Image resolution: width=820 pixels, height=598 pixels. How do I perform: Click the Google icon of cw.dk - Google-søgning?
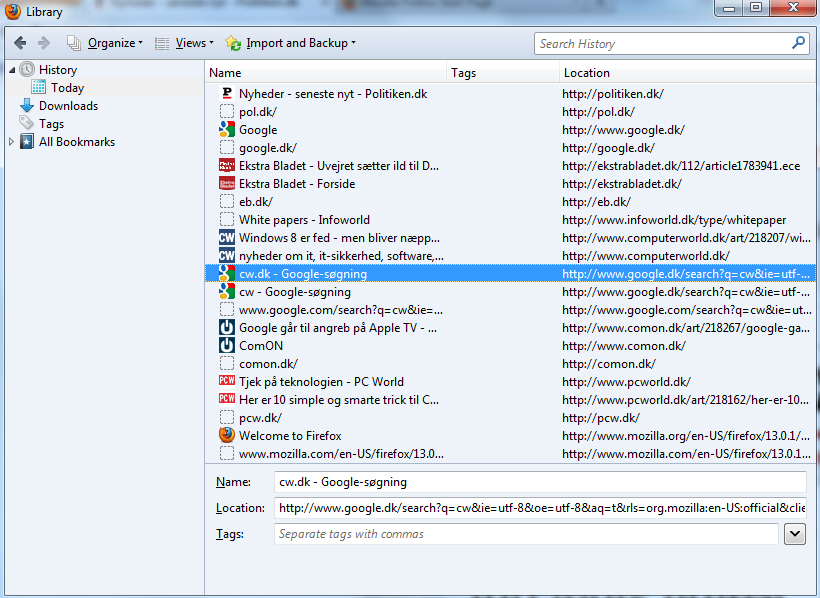pos(226,273)
